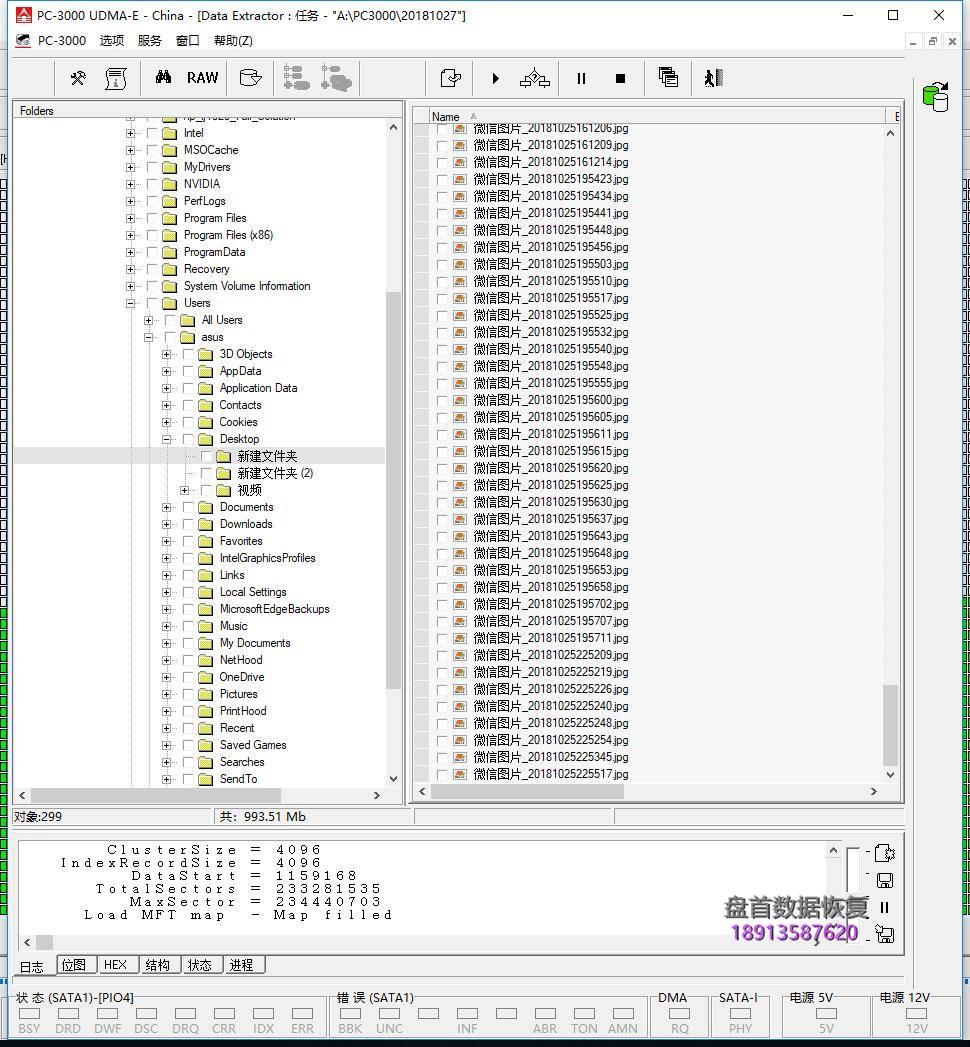Click the green database icon at right
This screenshot has width=970, height=1047.
[x=936, y=97]
